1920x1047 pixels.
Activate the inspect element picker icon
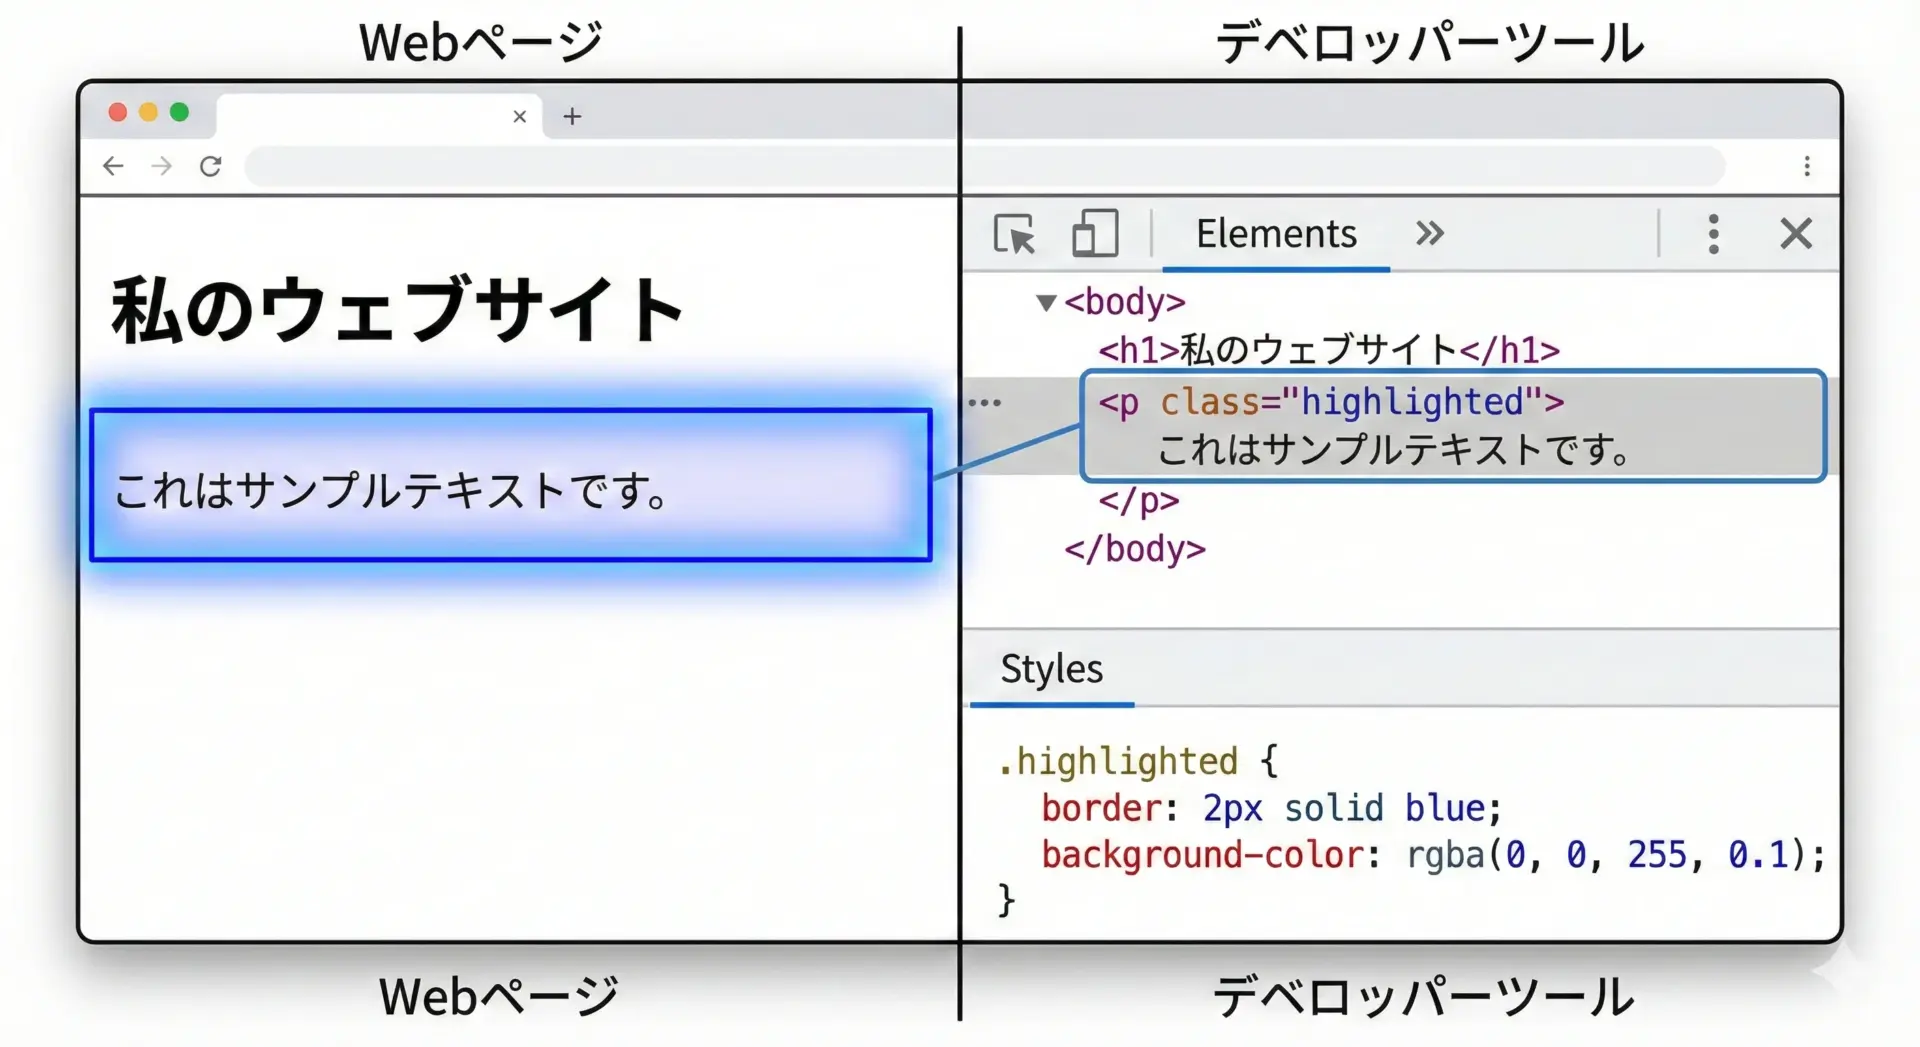click(x=1014, y=235)
